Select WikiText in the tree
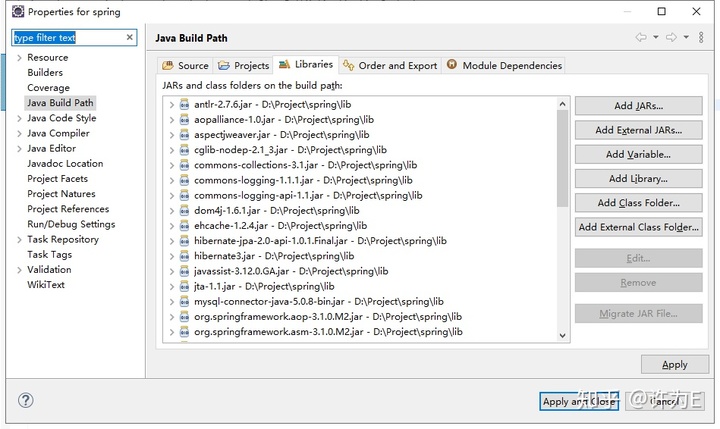This screenshot has width=720, height=429. tap(46, 285)
